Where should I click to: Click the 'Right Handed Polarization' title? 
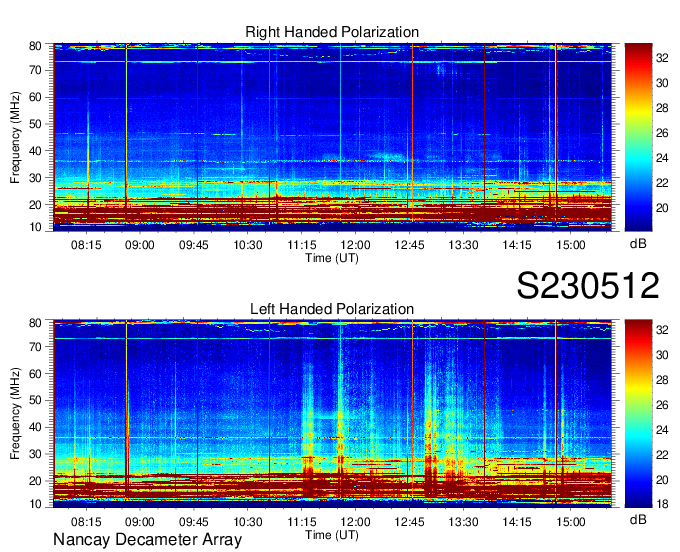tap(332, 32)
